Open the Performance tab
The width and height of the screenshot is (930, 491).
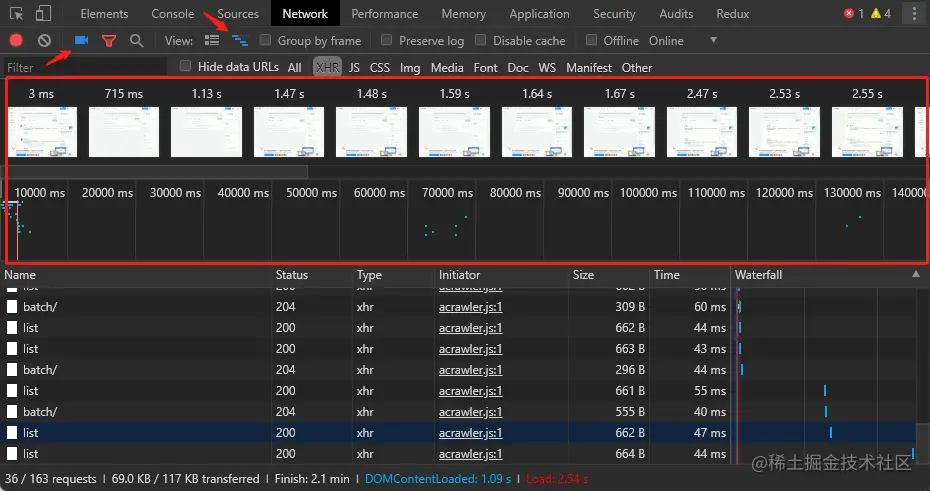coord(385,14)
